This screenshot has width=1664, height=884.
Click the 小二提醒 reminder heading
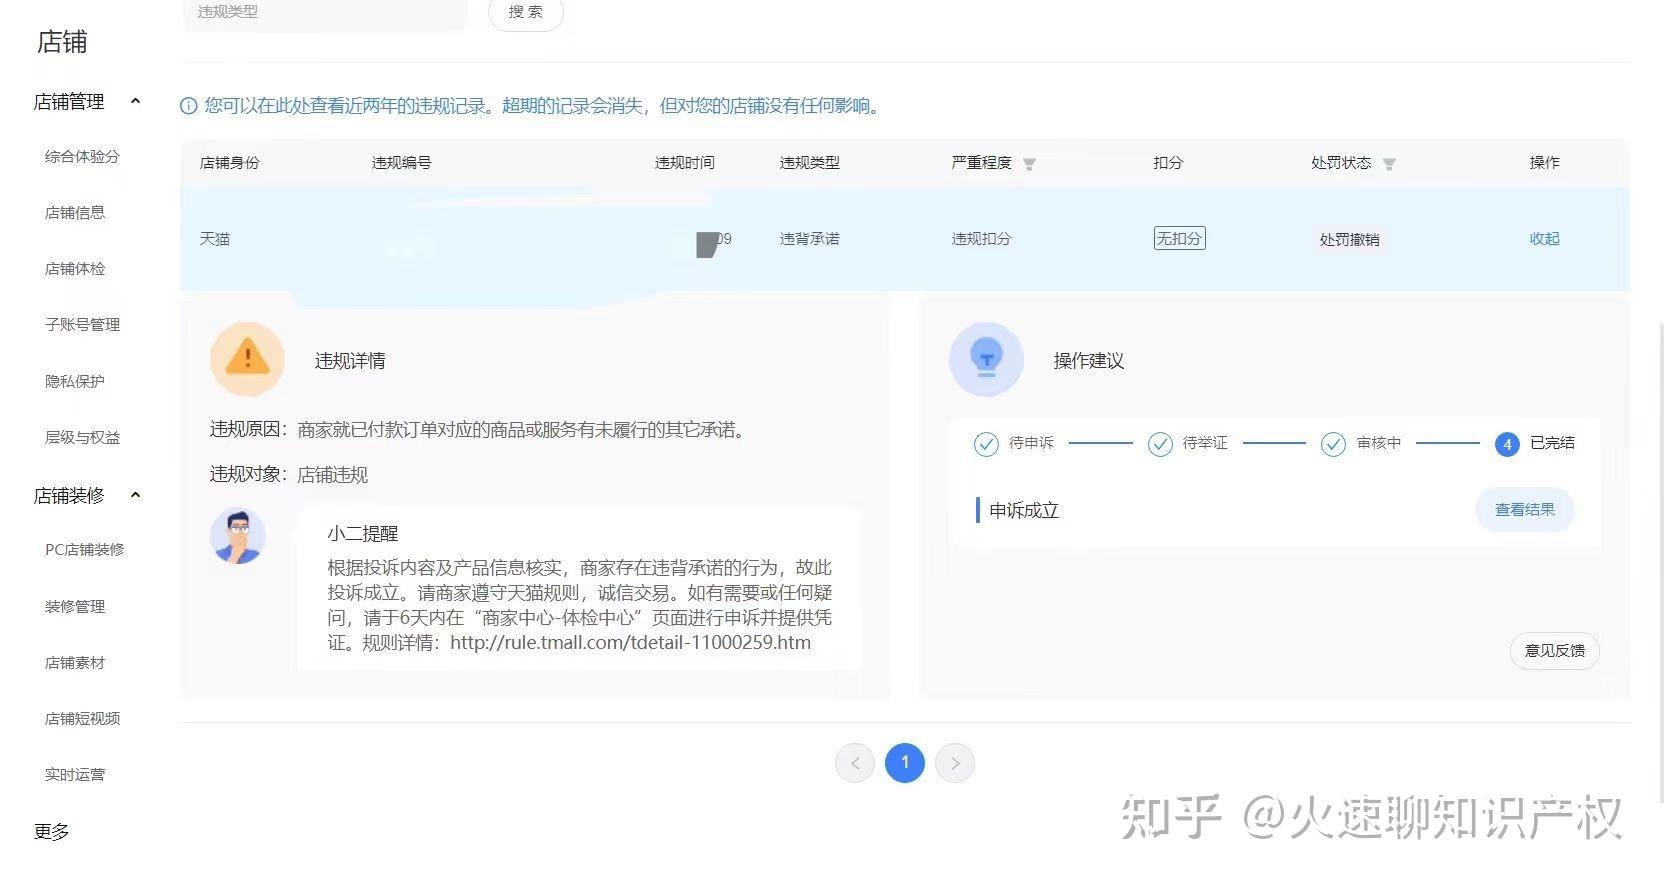(x=363, y=534)
